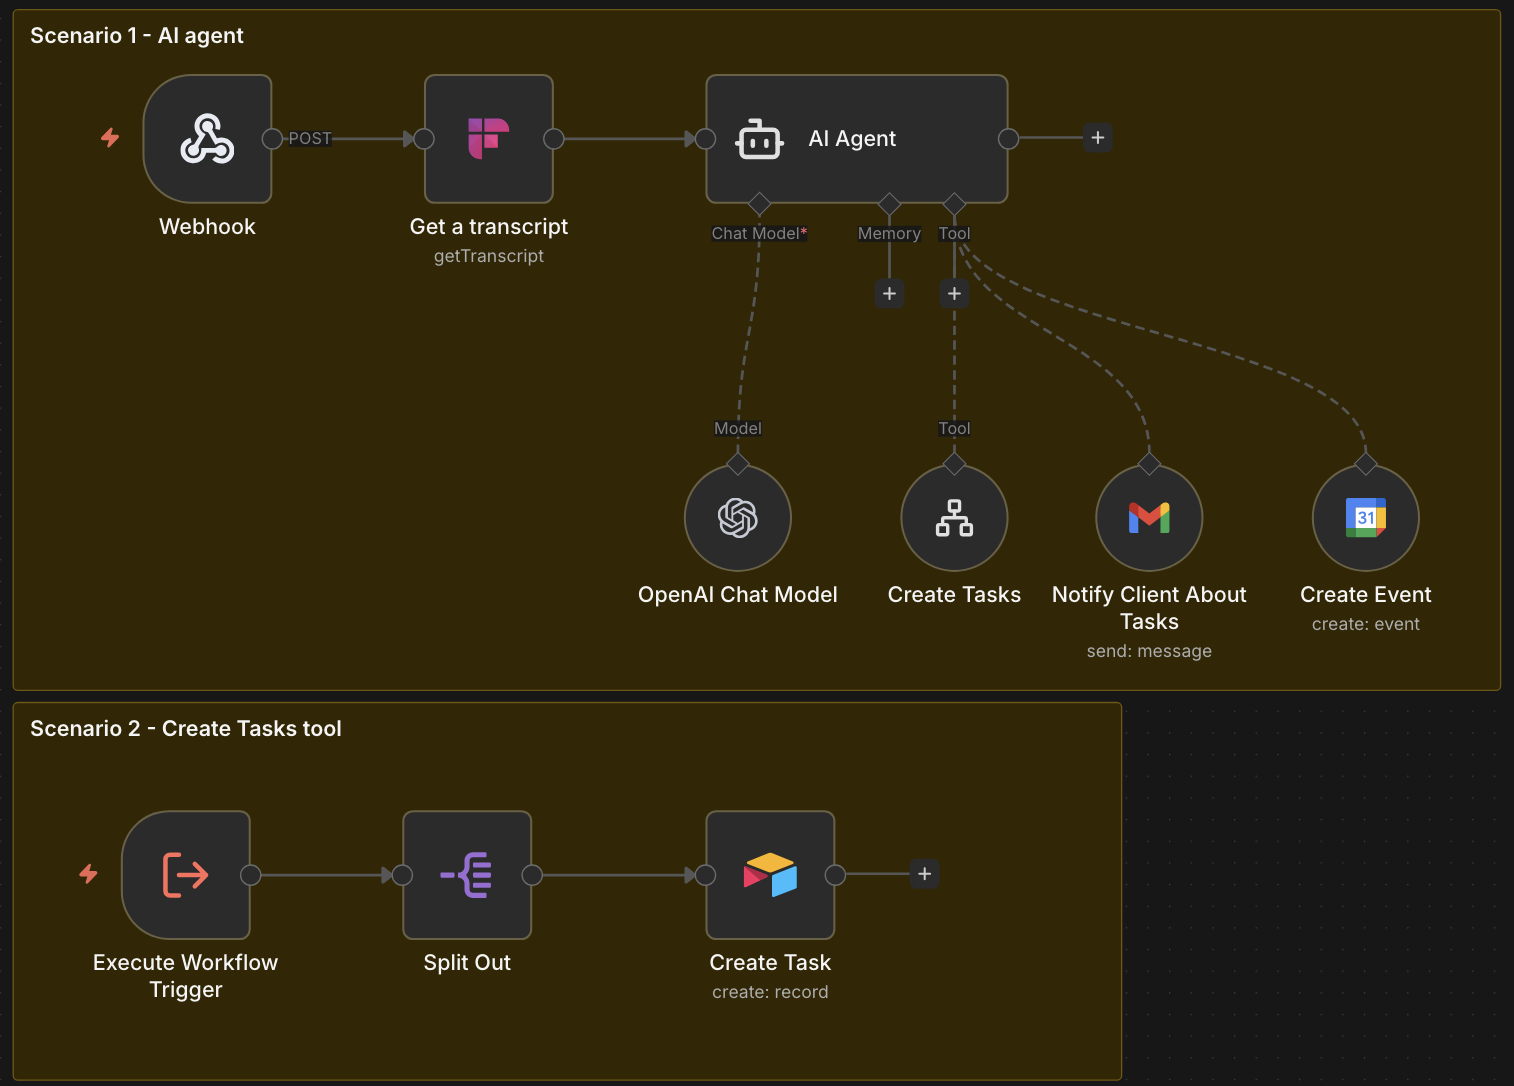Click the Tool diamond connector on AI Agent
1514x1086 pixels.
tap(954, 204)
